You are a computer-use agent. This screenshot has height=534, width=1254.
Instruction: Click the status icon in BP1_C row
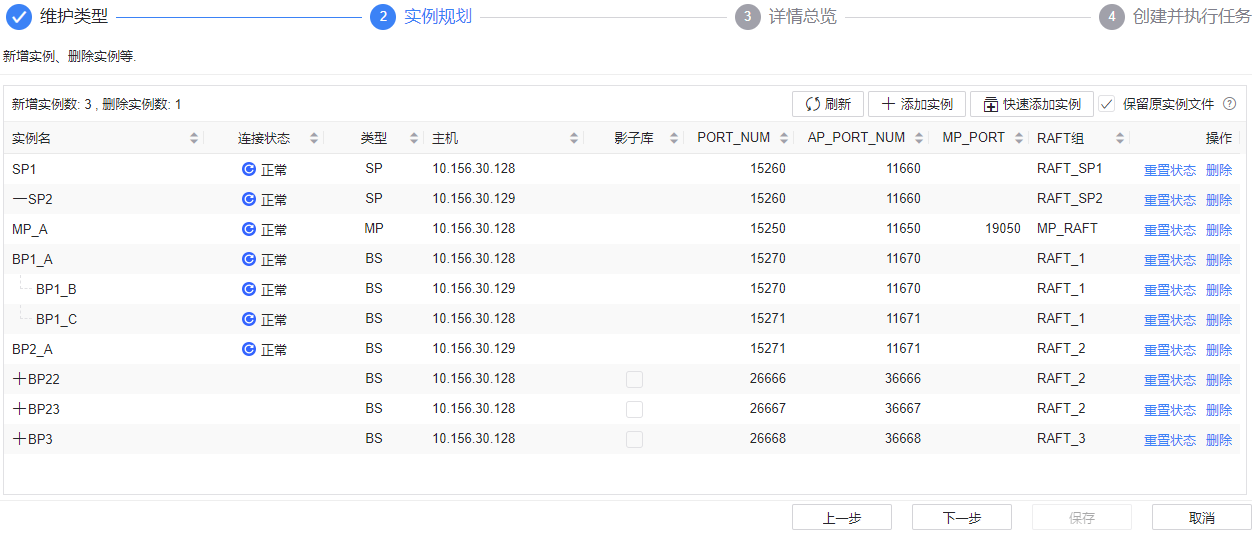click(249, 319)
